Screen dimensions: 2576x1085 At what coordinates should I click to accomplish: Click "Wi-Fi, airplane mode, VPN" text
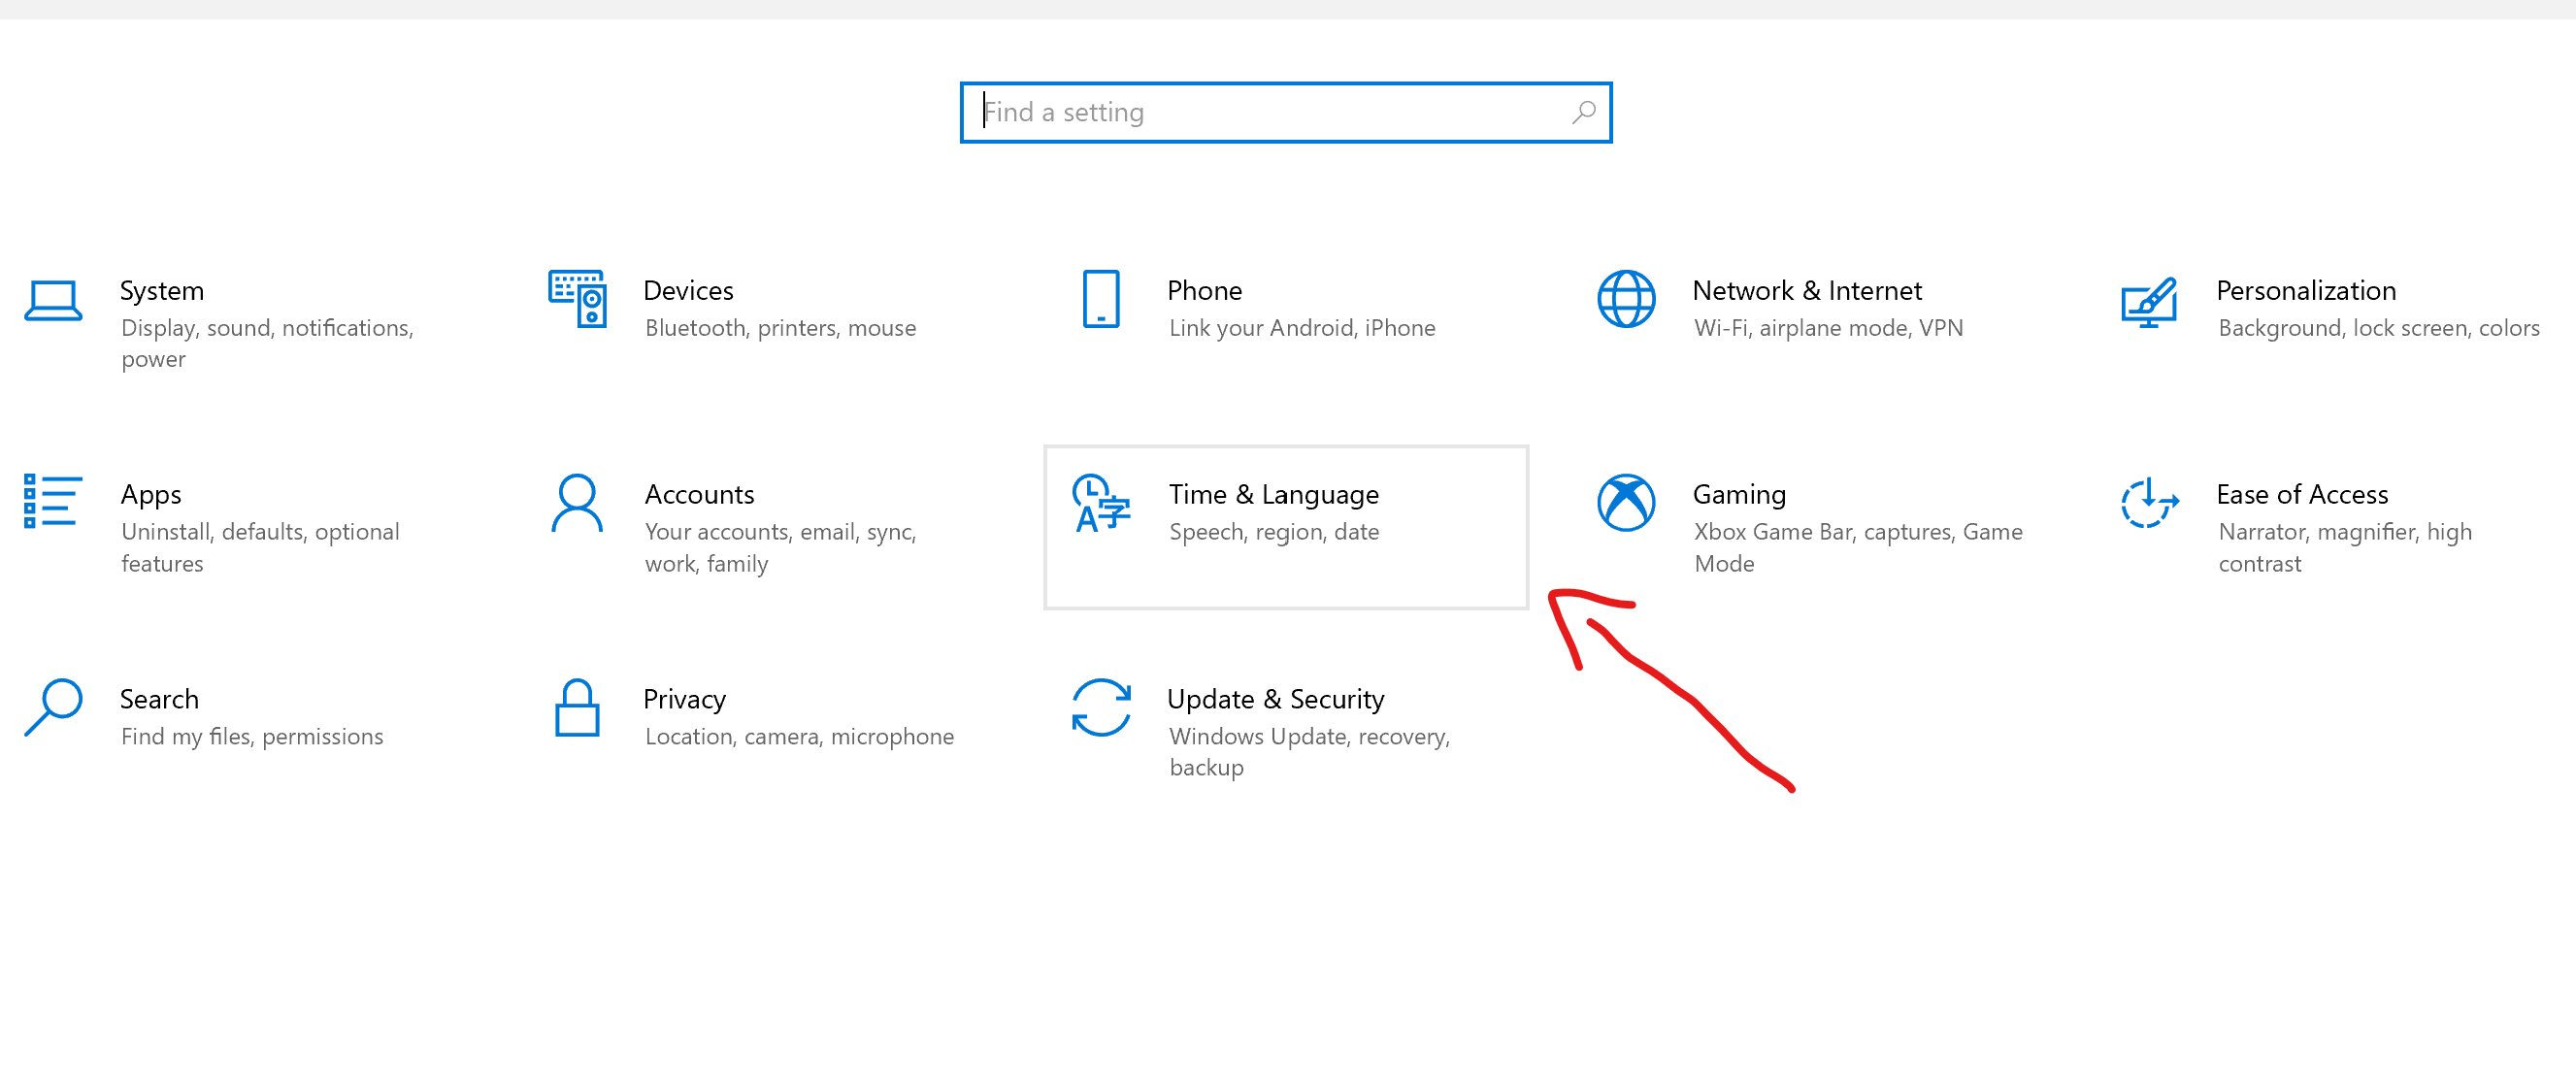1828,329
